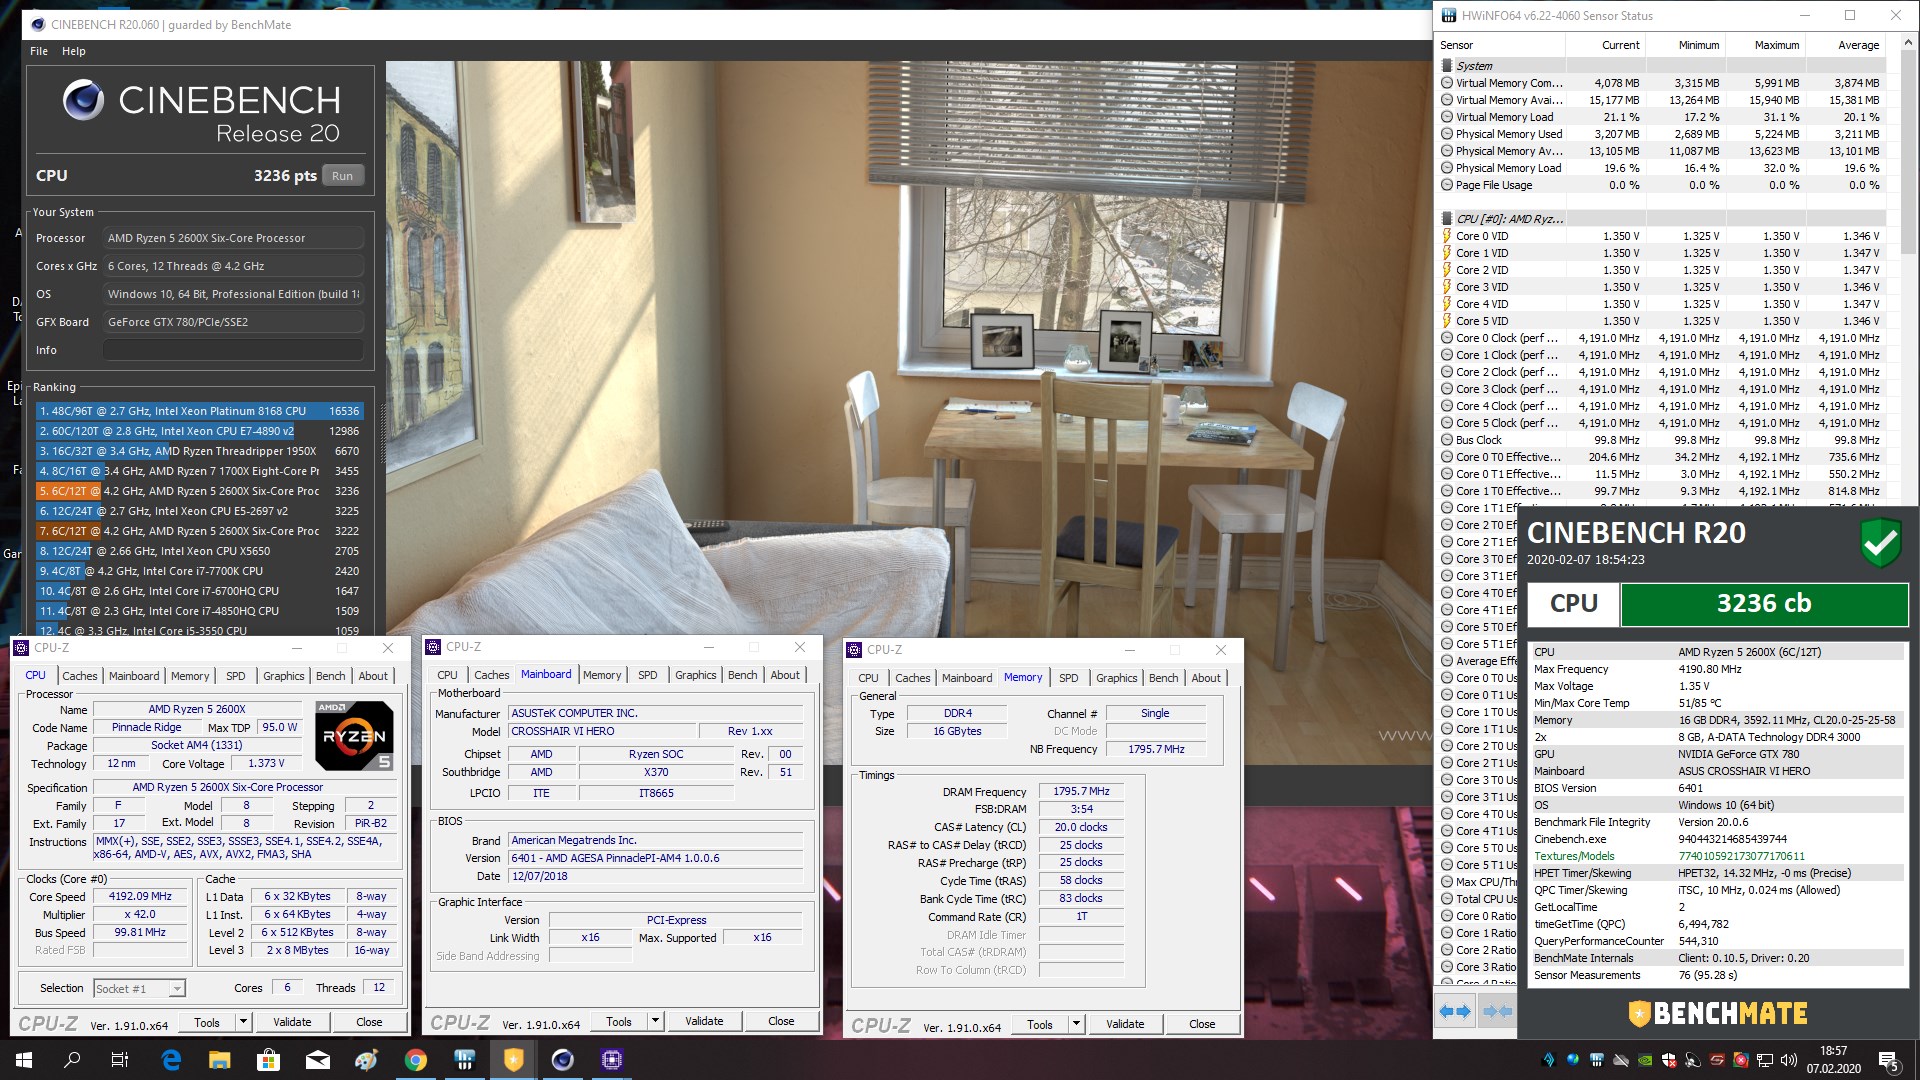Click NVIDIA tray icon
Viewport: 1920px width, 1080px height.
[x=1645, y=1060]
